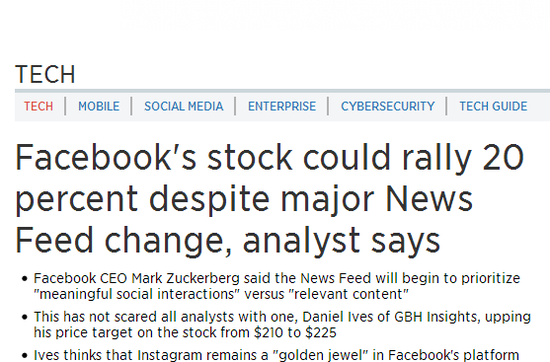Click the 'meaningful social interactions' quoted phrase
The width and height of the screenshot is (550, 362).
click(137, 294)
